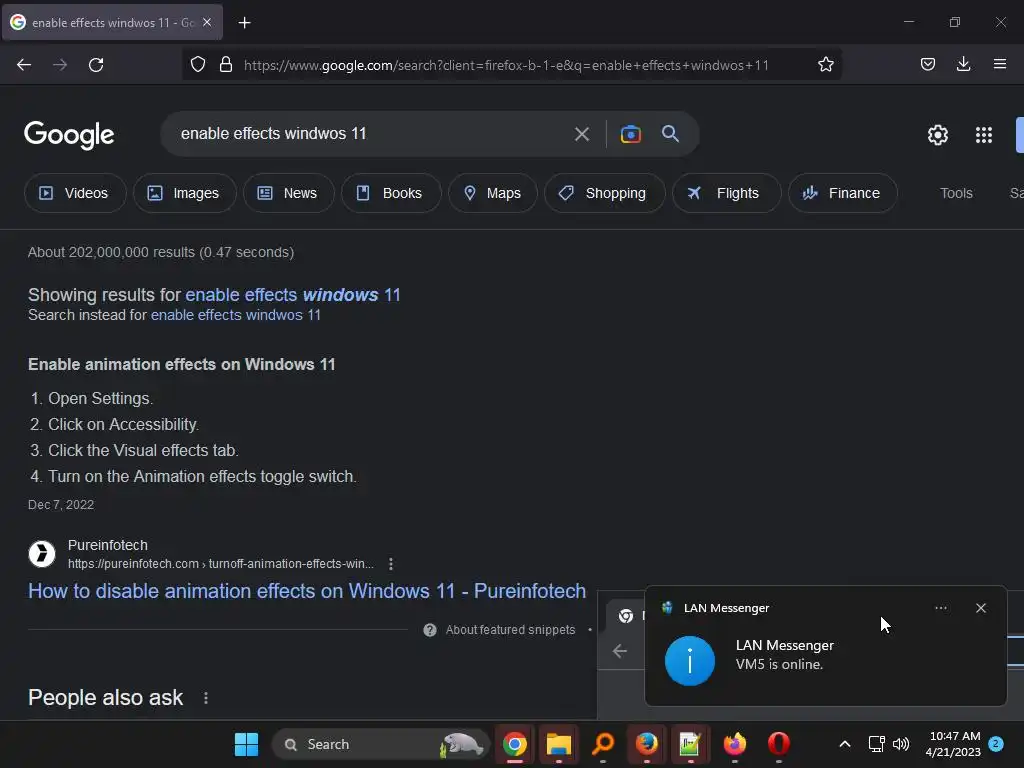1024x768 pixels.
Task: Open File Explorer from taskbar
Action: tap(558, 744)
